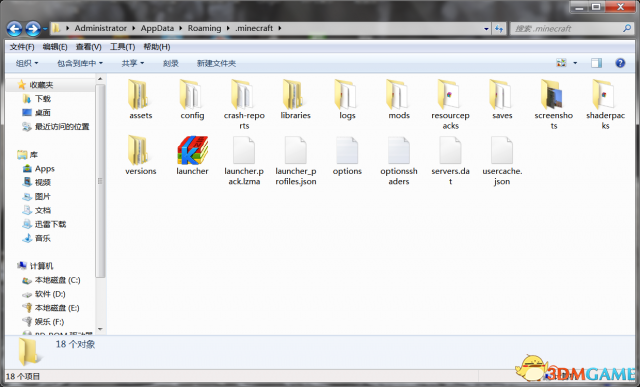Click the Forward navigation arrow
640x387 pixels.
coord(33,29)
